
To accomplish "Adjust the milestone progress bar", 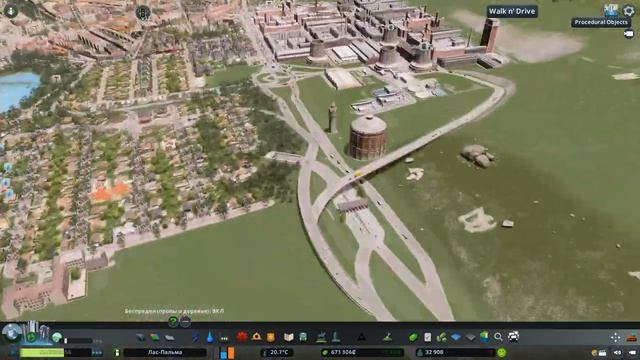I will (78, 340).
